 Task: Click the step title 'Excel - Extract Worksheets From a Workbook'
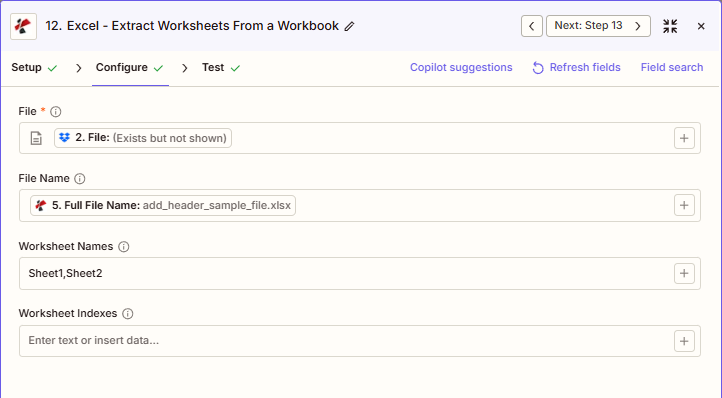(203, 26)
